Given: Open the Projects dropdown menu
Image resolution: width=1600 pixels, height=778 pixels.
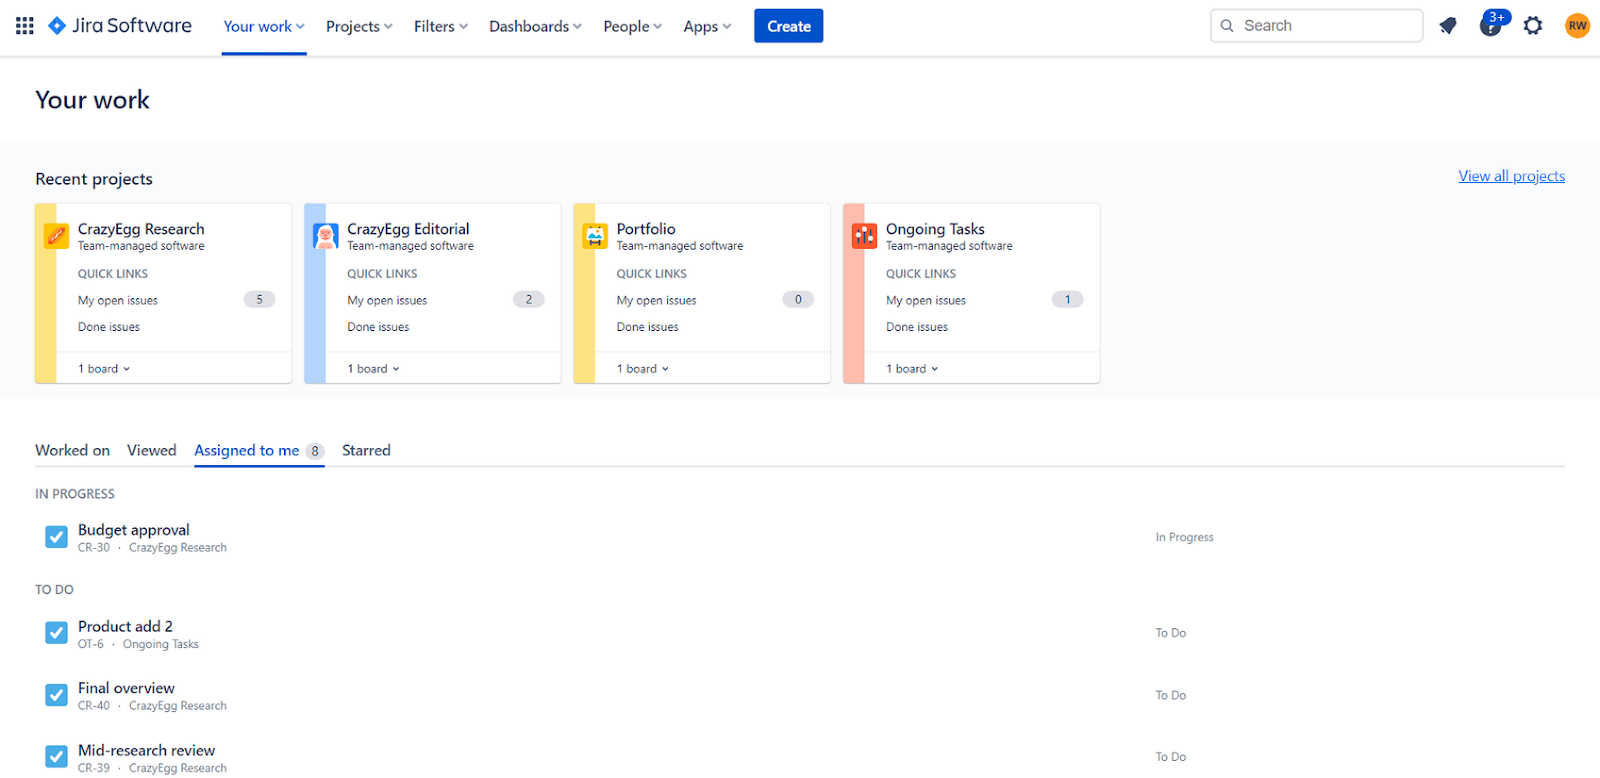Looking at the screenshot, I should click(x=359, y=26).
